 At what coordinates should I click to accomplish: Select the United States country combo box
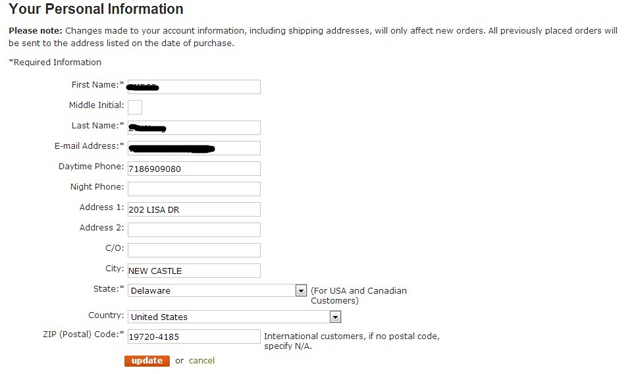pyautogui.click(x=235, y=317)
